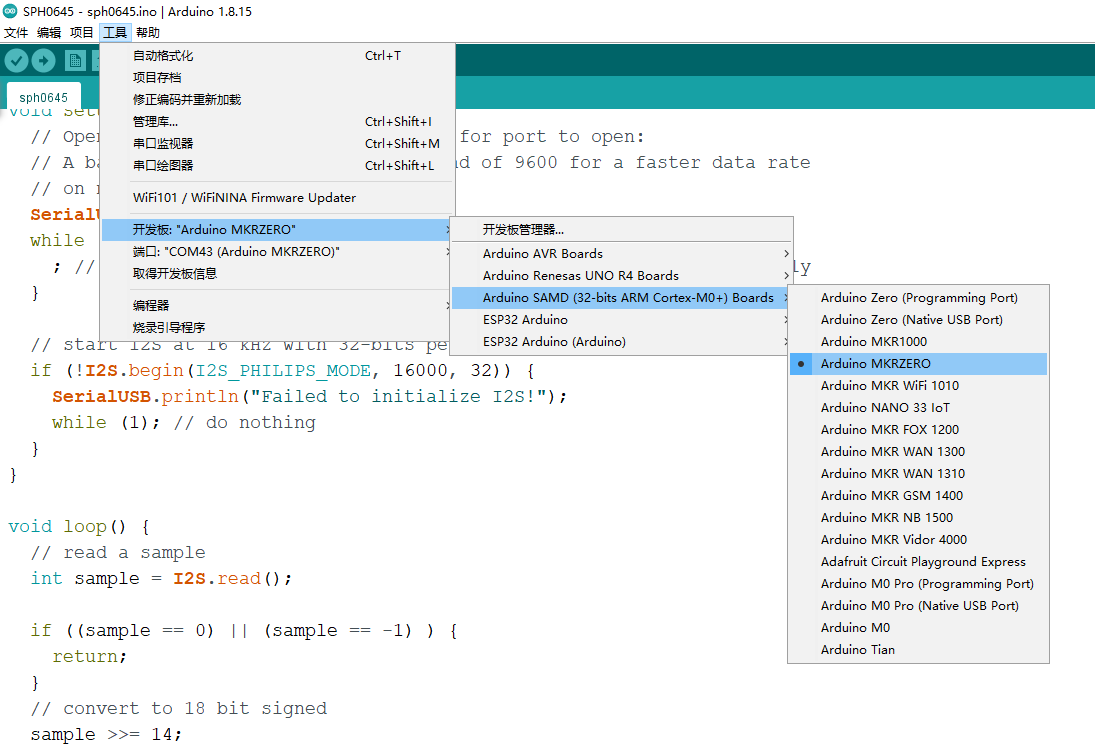Expand the 编程器 programmer submenu
The height and width of the screenshot is (745, 1095).
[277, 305]
